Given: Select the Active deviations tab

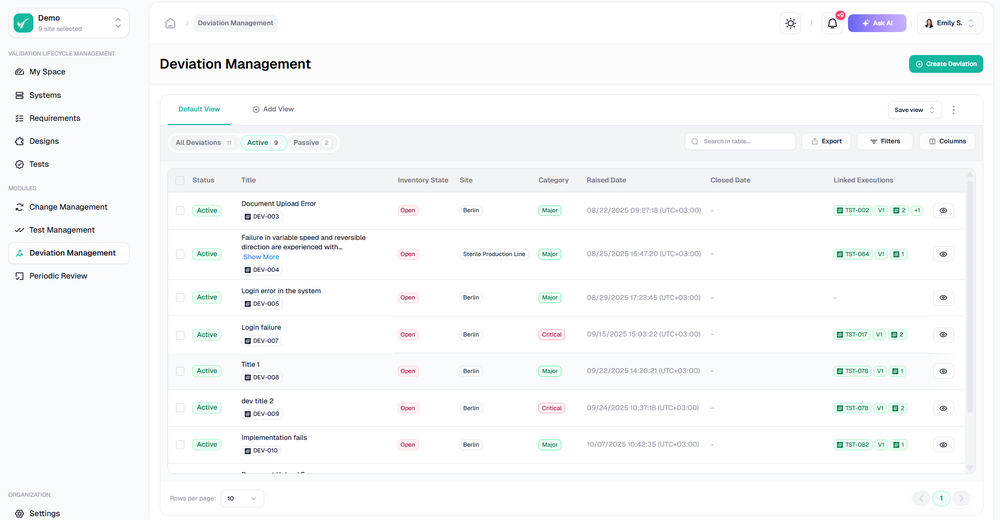Looking at the screenshot, I should click(263, 143).
